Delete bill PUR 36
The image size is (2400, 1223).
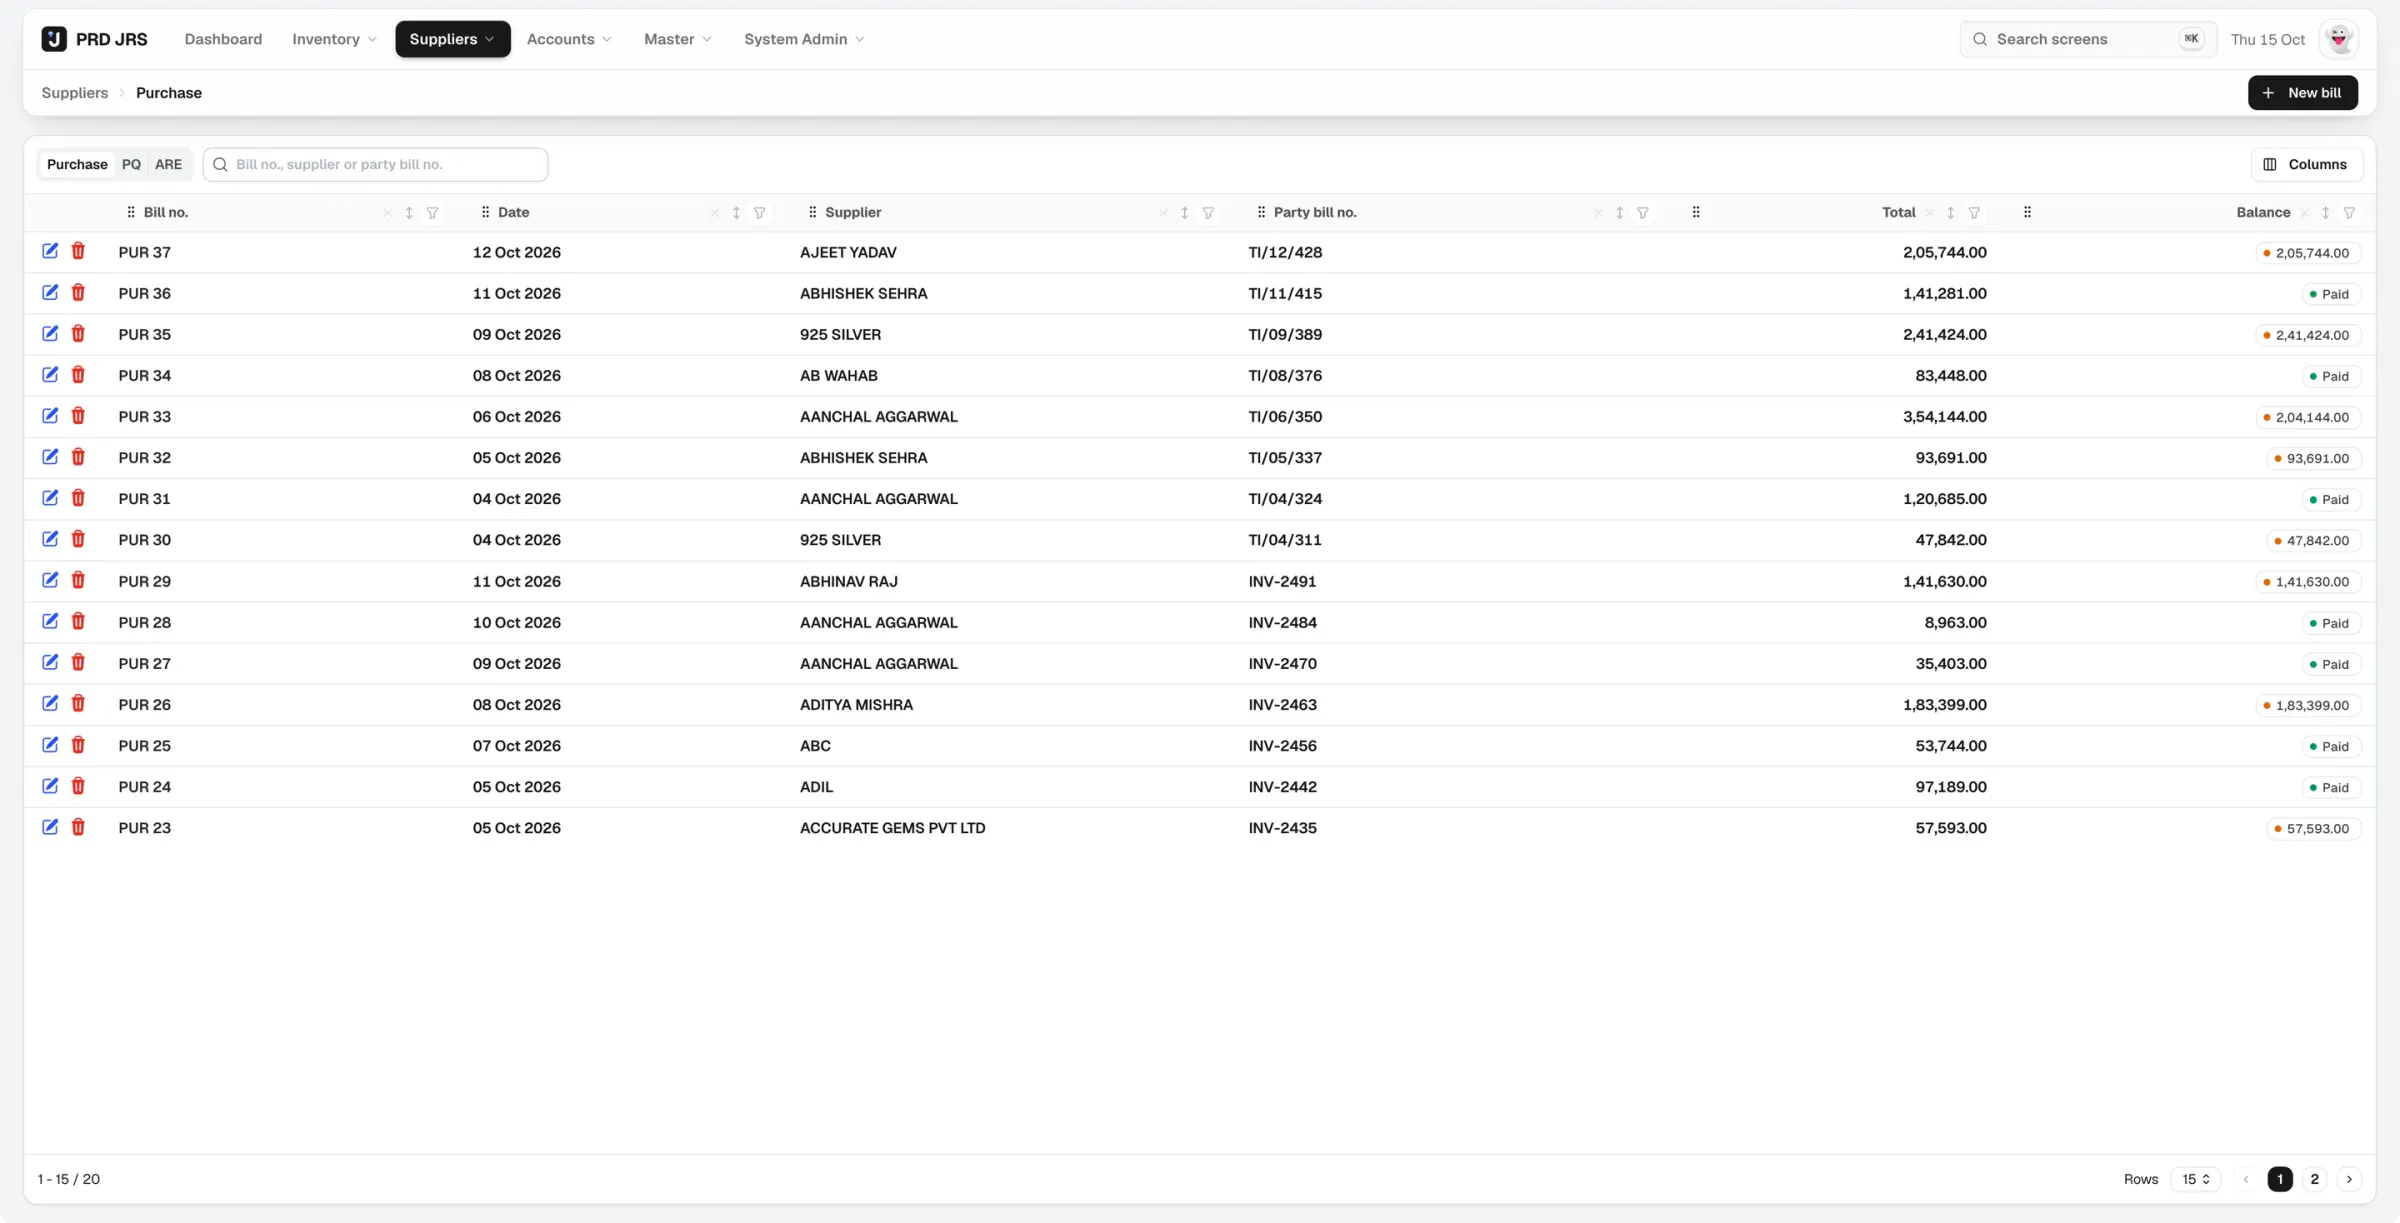pos(78,292)
